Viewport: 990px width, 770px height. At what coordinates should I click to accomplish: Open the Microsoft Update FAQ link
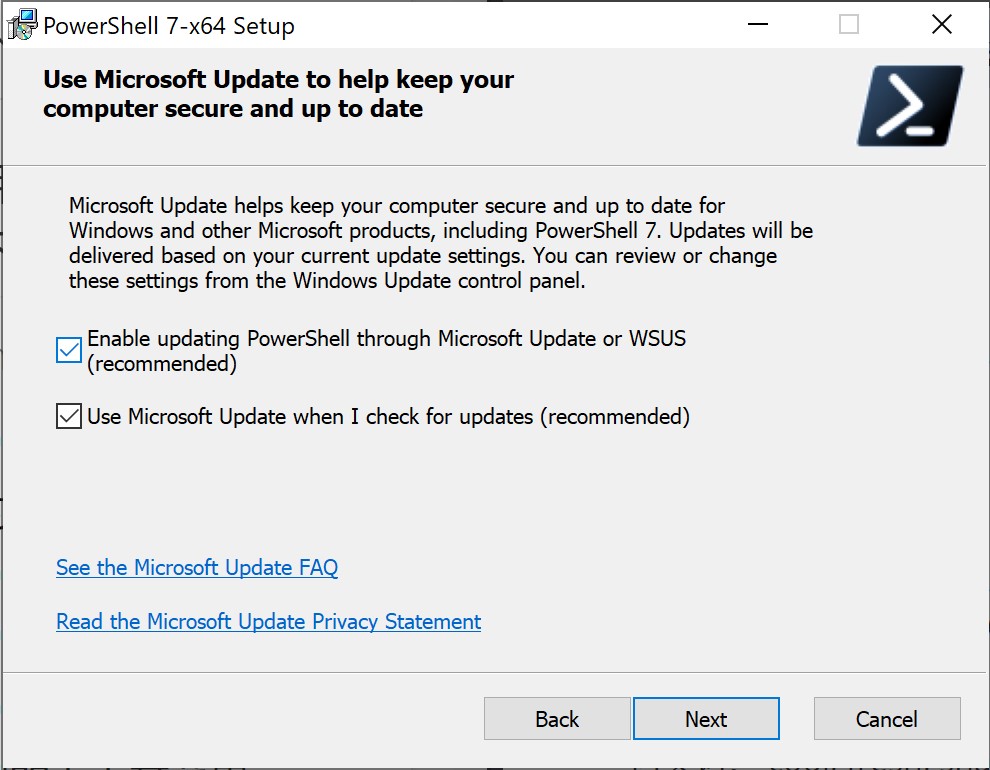[x=197, y=568]
